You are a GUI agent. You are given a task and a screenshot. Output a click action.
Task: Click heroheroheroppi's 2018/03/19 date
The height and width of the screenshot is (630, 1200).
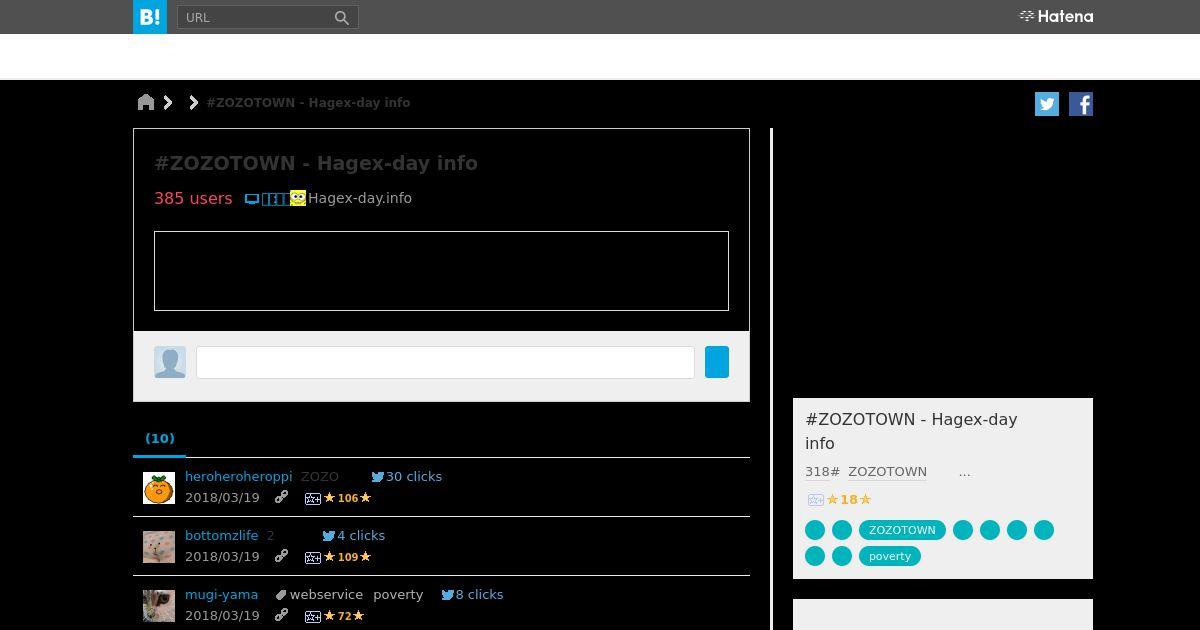pos(222,498)
